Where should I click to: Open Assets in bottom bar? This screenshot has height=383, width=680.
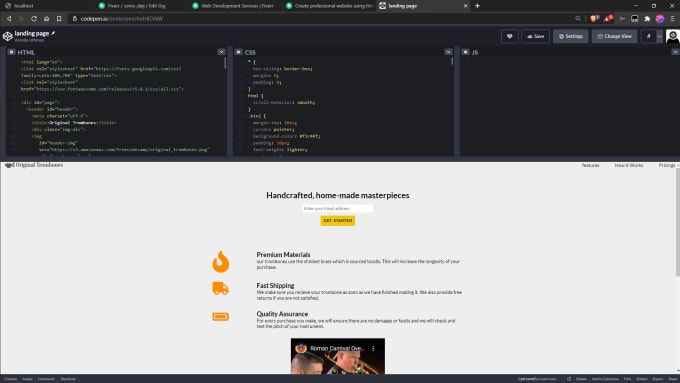coord(27,379)
